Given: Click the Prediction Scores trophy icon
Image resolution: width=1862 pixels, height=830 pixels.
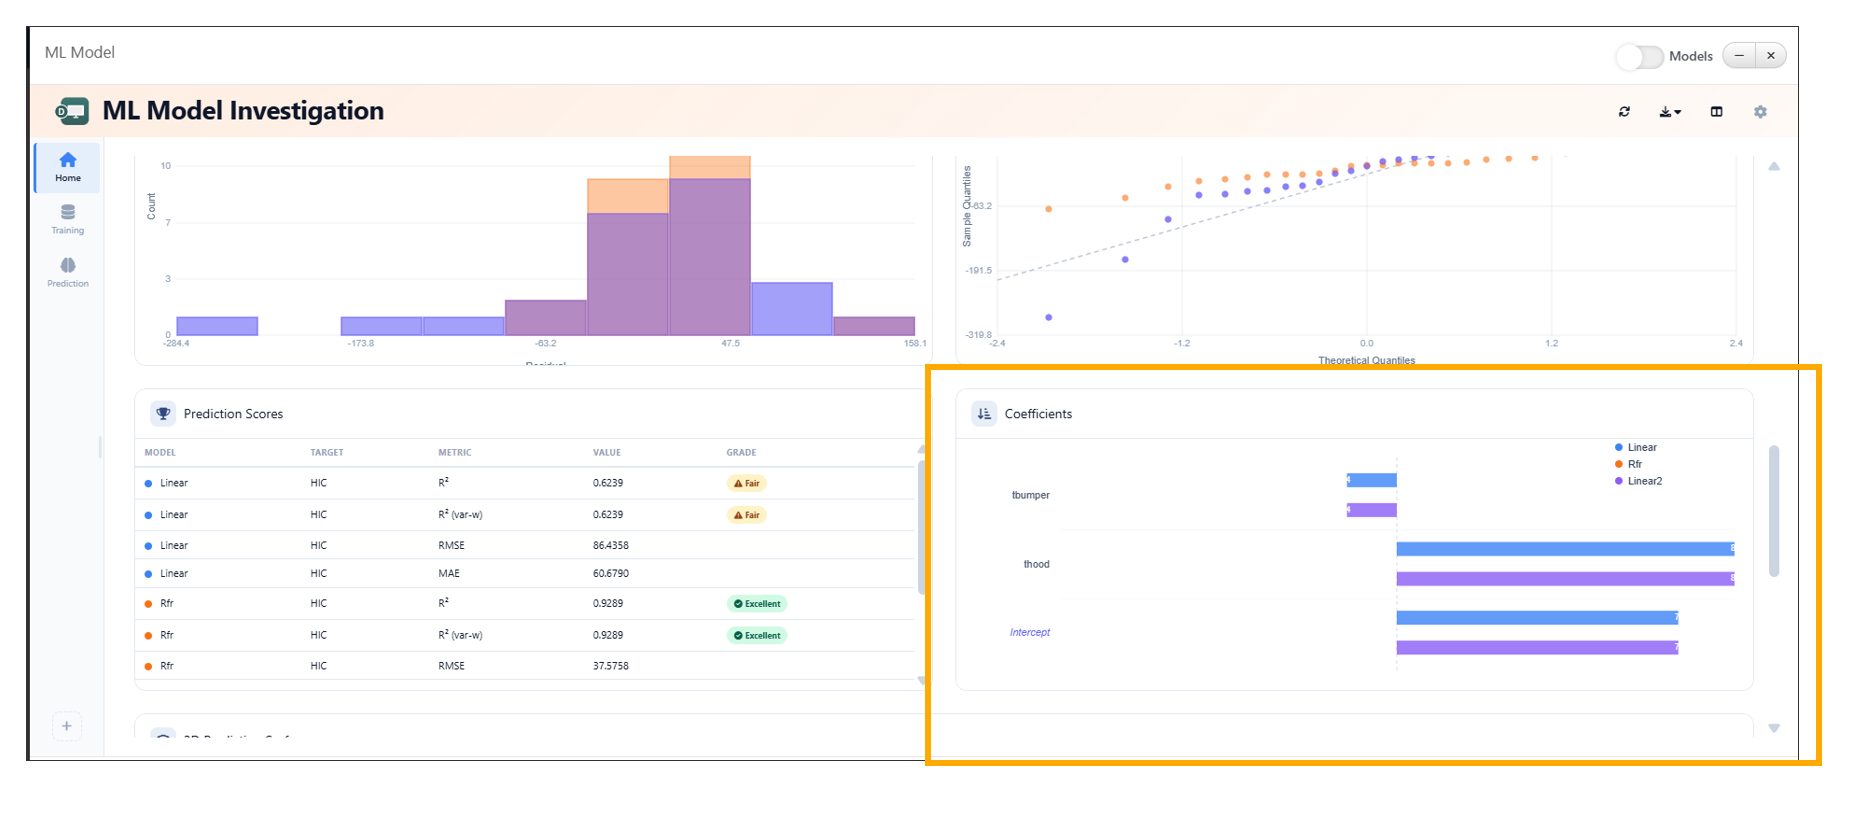Looking at the screenshot, I should 163,414.
